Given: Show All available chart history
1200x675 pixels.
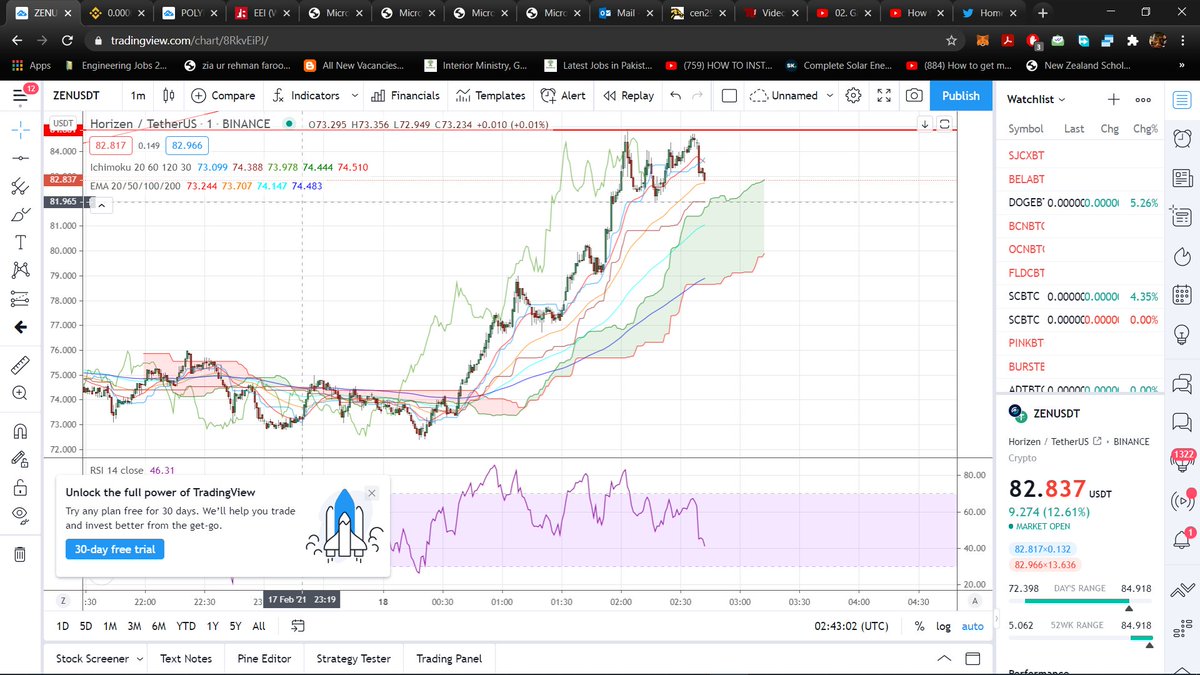Looking at the screenshot, I should 259,626.
